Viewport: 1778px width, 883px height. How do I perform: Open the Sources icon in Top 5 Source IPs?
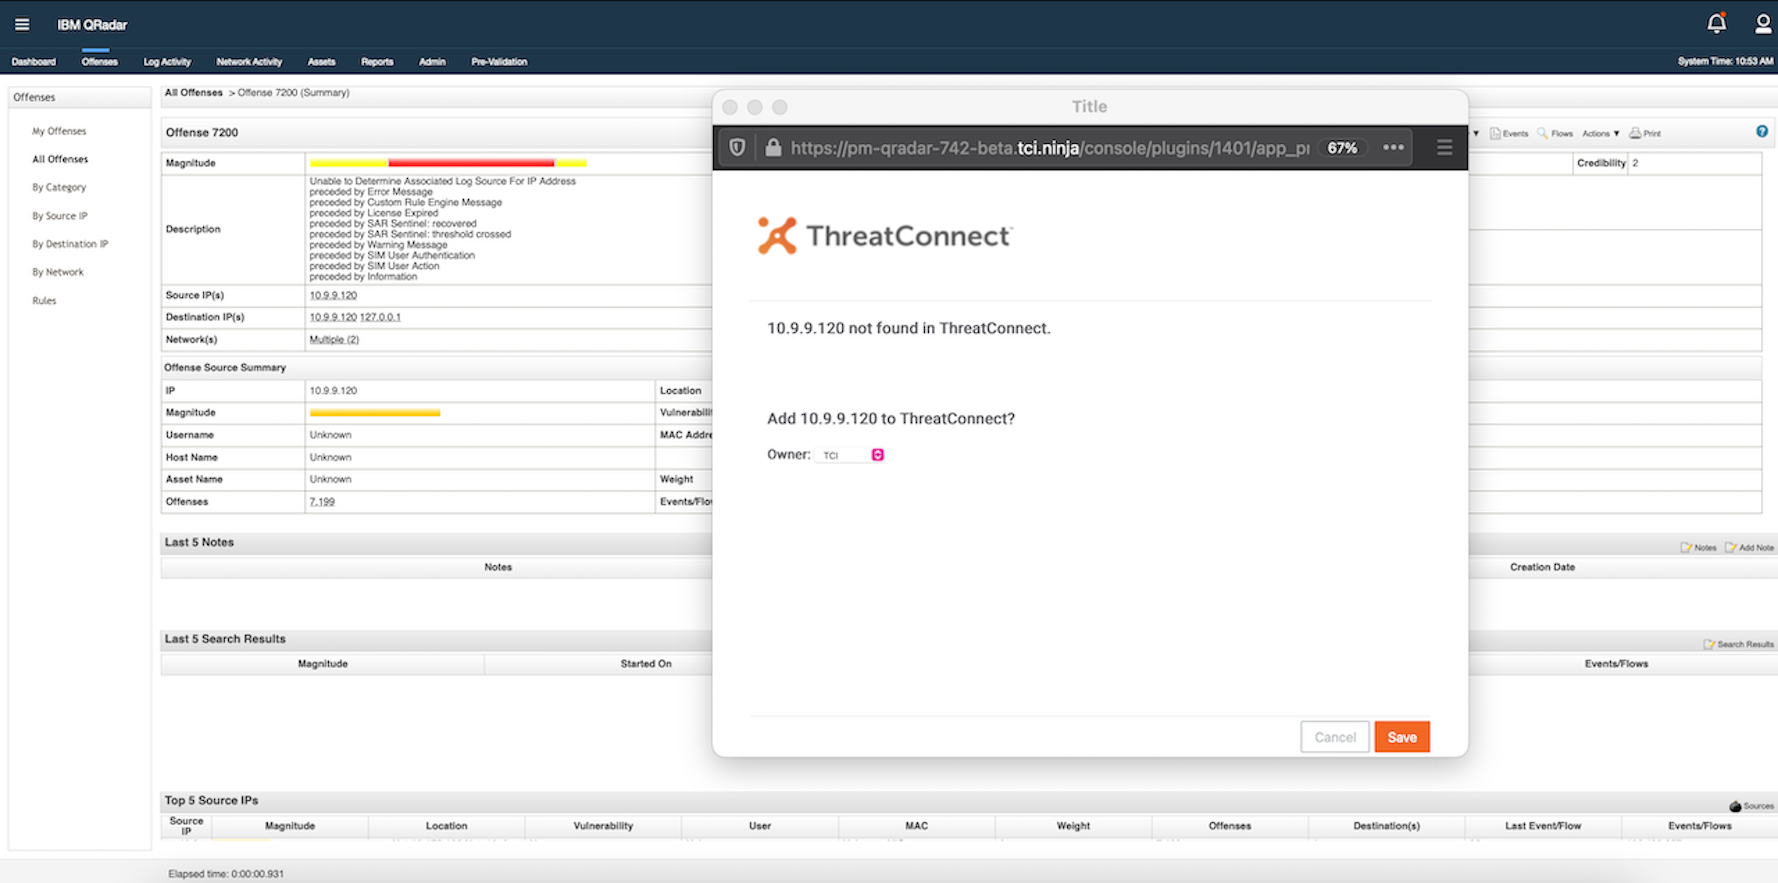pyautogui.click(x=1752, y=805)
